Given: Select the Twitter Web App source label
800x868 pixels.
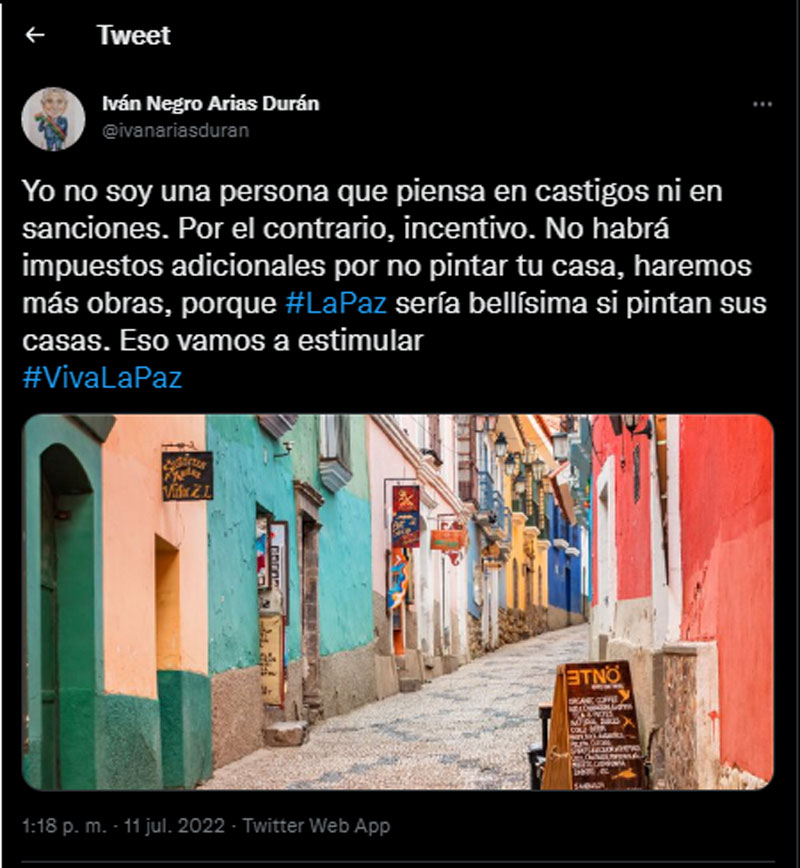Looking at the screenshot, I should [316, 825].
